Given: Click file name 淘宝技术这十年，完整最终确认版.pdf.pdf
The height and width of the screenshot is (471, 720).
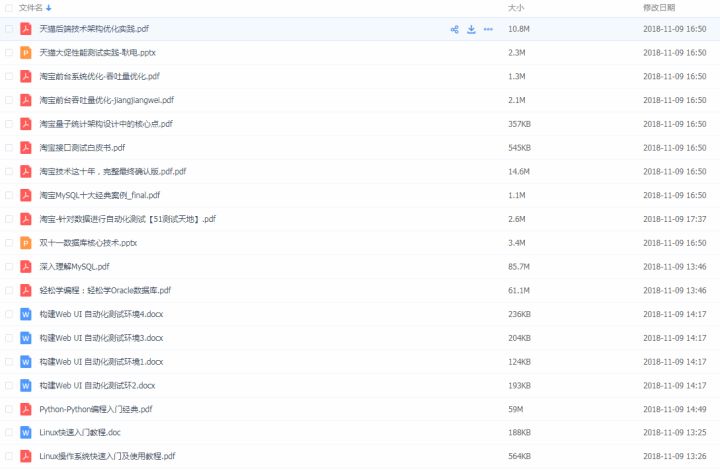Looking at the screenshot, I should point(112,172).
